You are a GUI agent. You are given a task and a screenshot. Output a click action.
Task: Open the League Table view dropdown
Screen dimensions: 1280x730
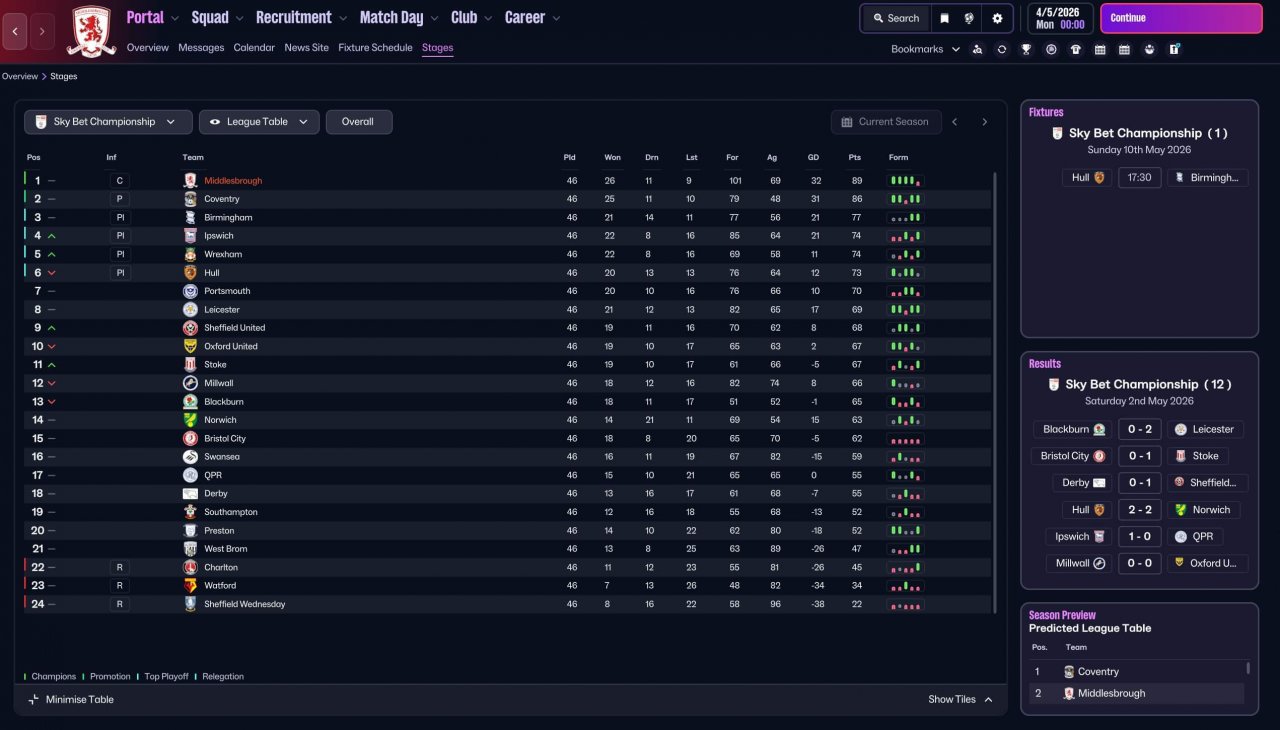click(x=259, y=122)
